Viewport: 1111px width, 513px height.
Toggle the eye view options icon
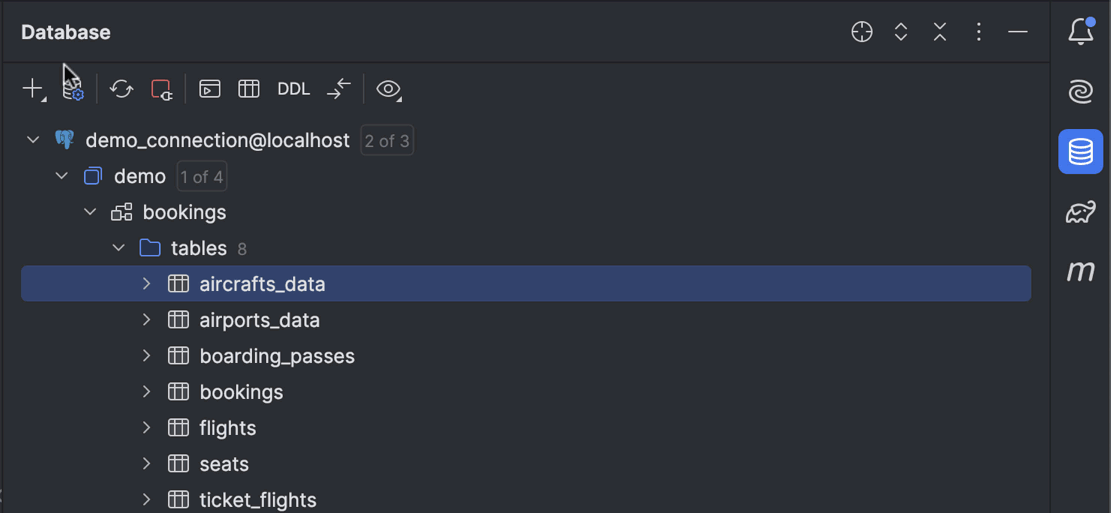coord(388,89)
